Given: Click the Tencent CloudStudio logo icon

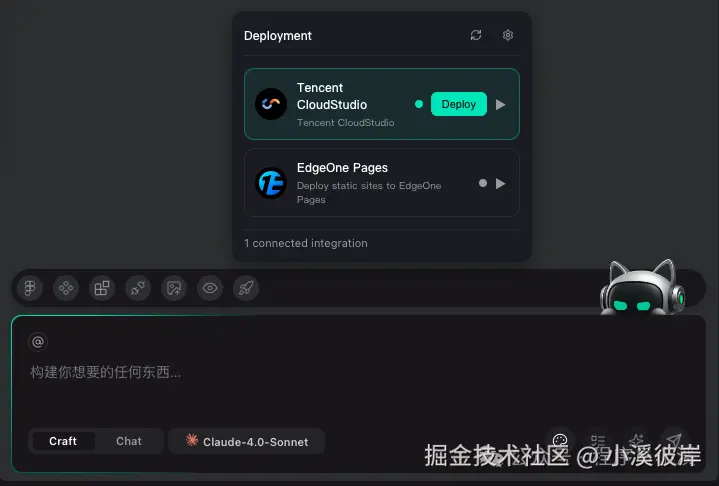Looking at the screenshot, I should pos(271,104).
